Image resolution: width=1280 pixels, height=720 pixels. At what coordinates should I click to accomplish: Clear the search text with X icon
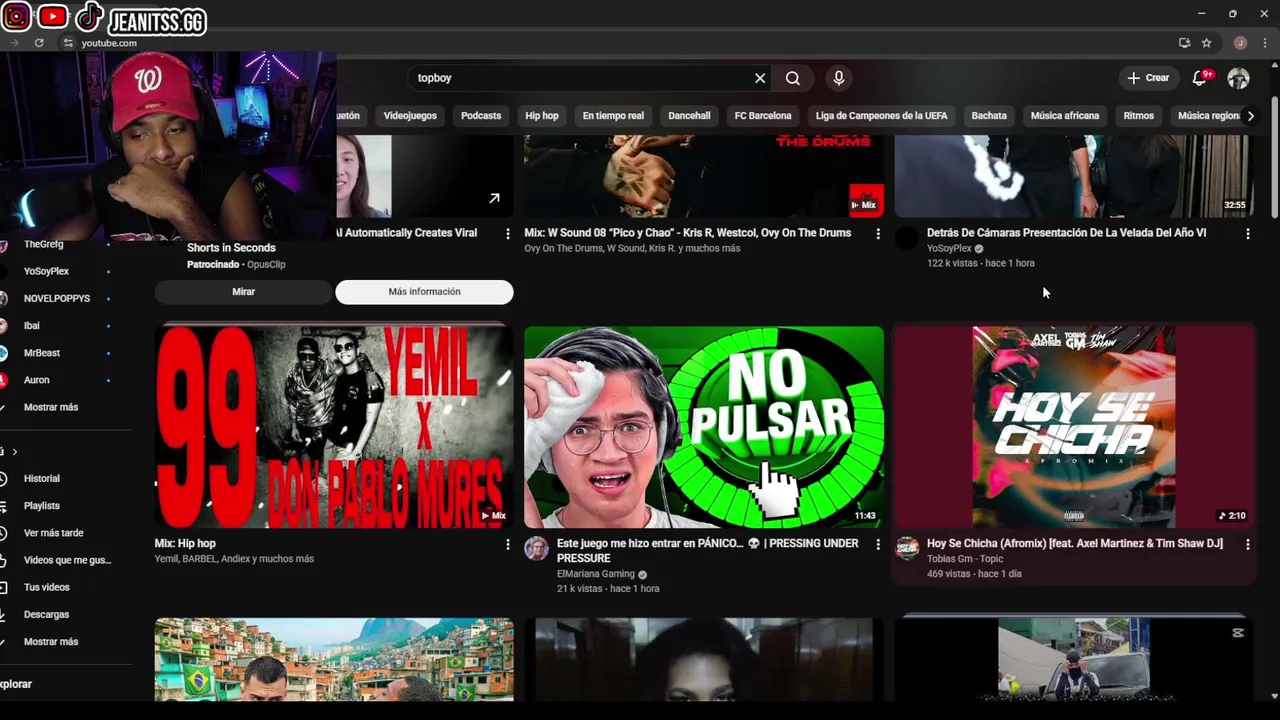760,78
